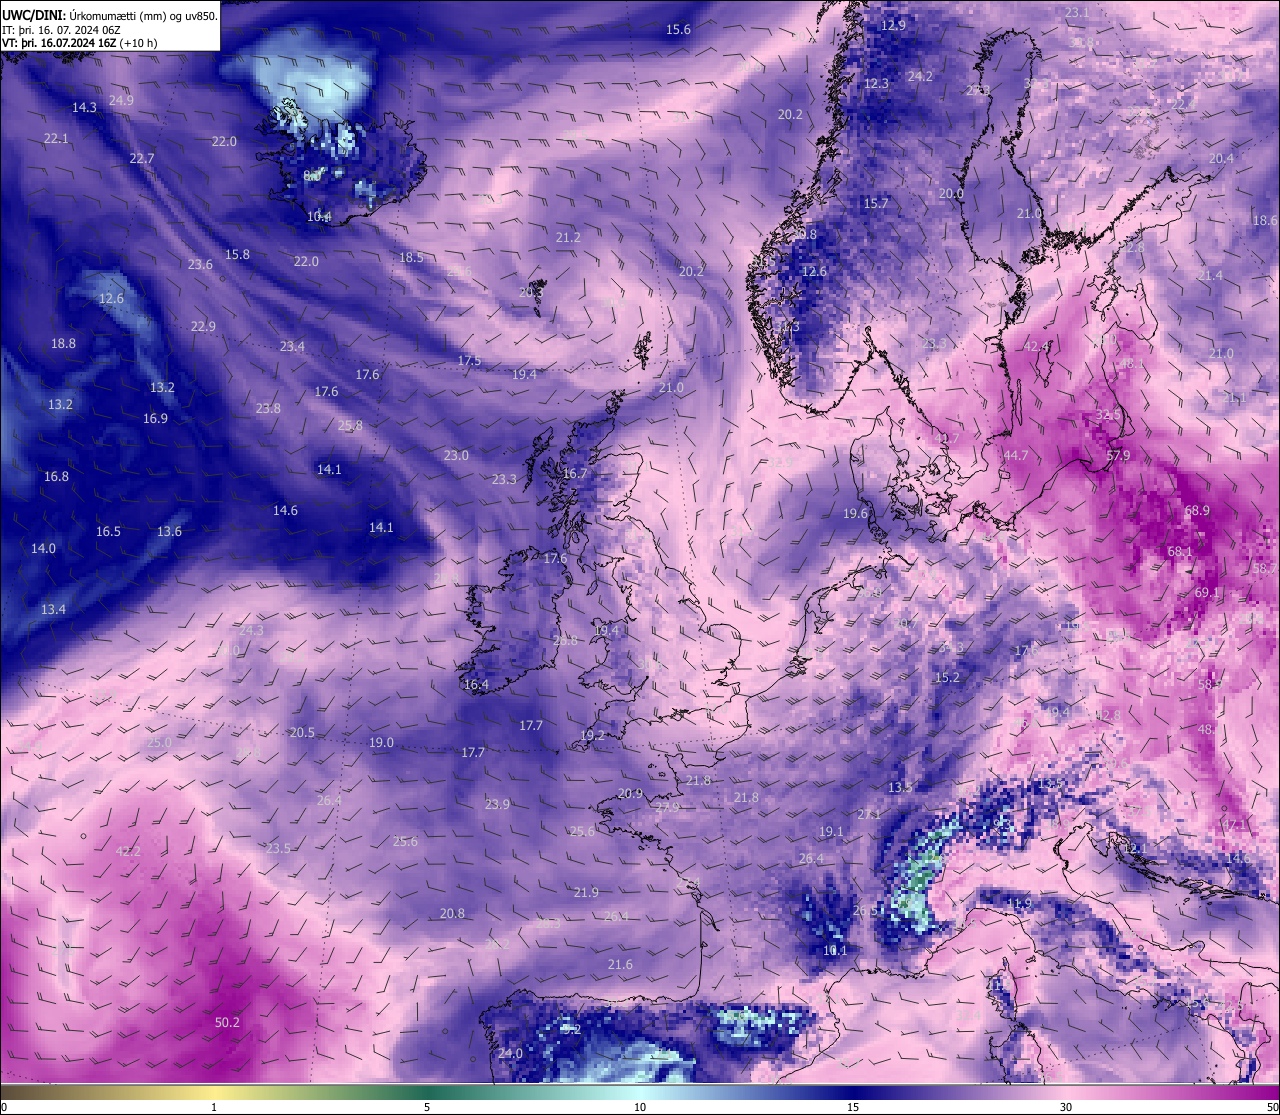The image size is (1280, 1115).
Task: Click the 18.8 value label
Action: 63,344
